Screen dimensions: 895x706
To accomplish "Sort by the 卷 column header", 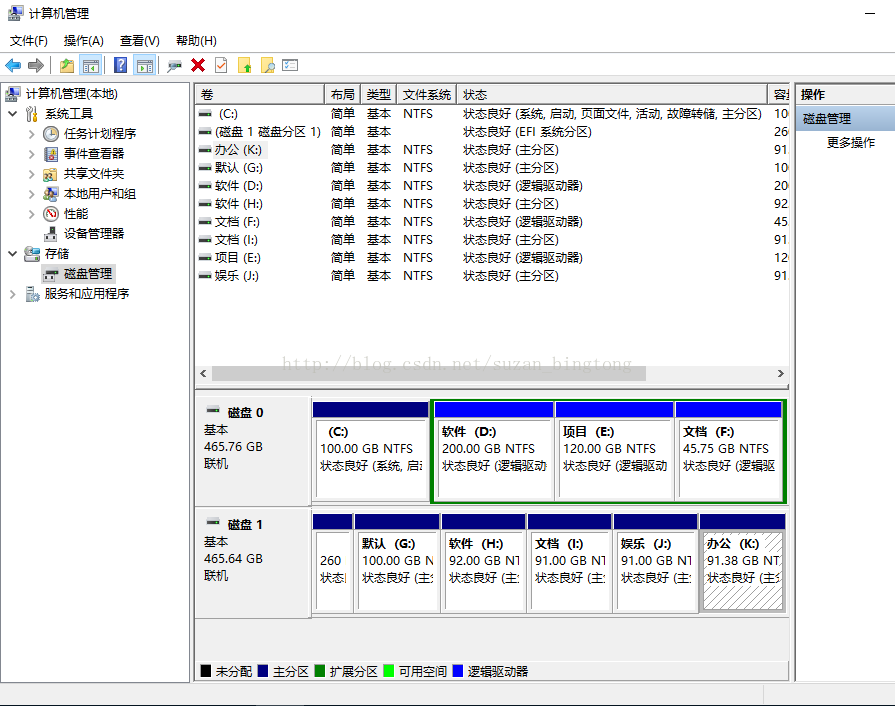I will pos(260,94).
